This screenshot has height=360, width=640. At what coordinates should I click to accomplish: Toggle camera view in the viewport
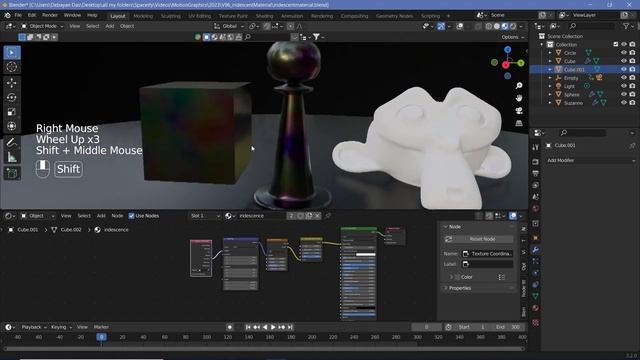[519, 111]
